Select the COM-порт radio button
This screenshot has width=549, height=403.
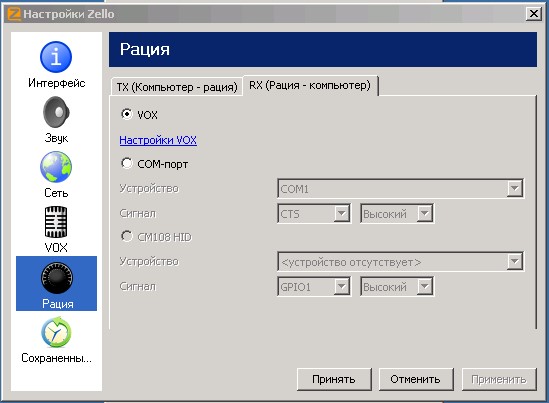click(126, 163)
